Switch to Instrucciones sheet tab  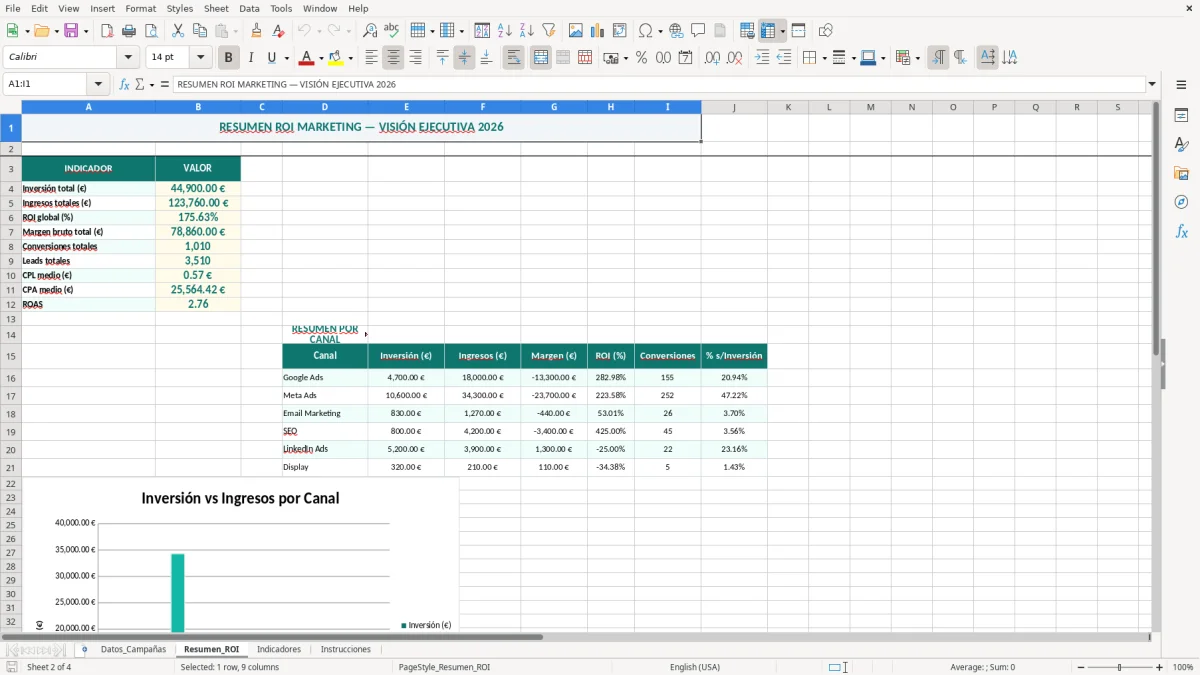coord(345,649)
